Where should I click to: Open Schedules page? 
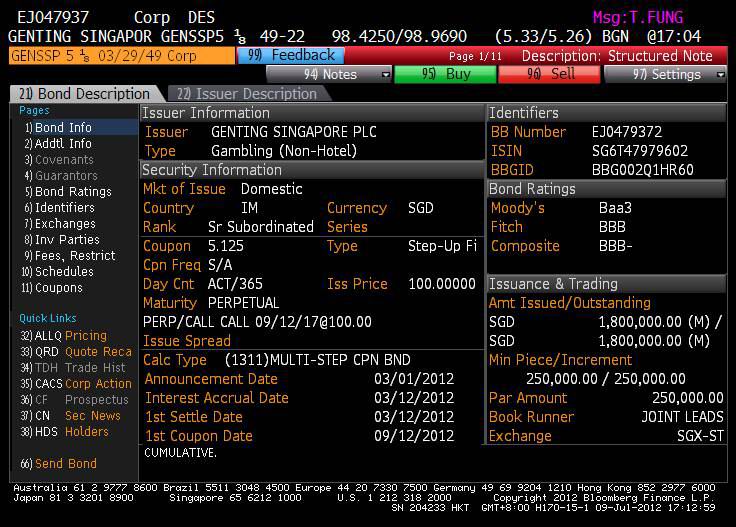click(x=58, y=271)
